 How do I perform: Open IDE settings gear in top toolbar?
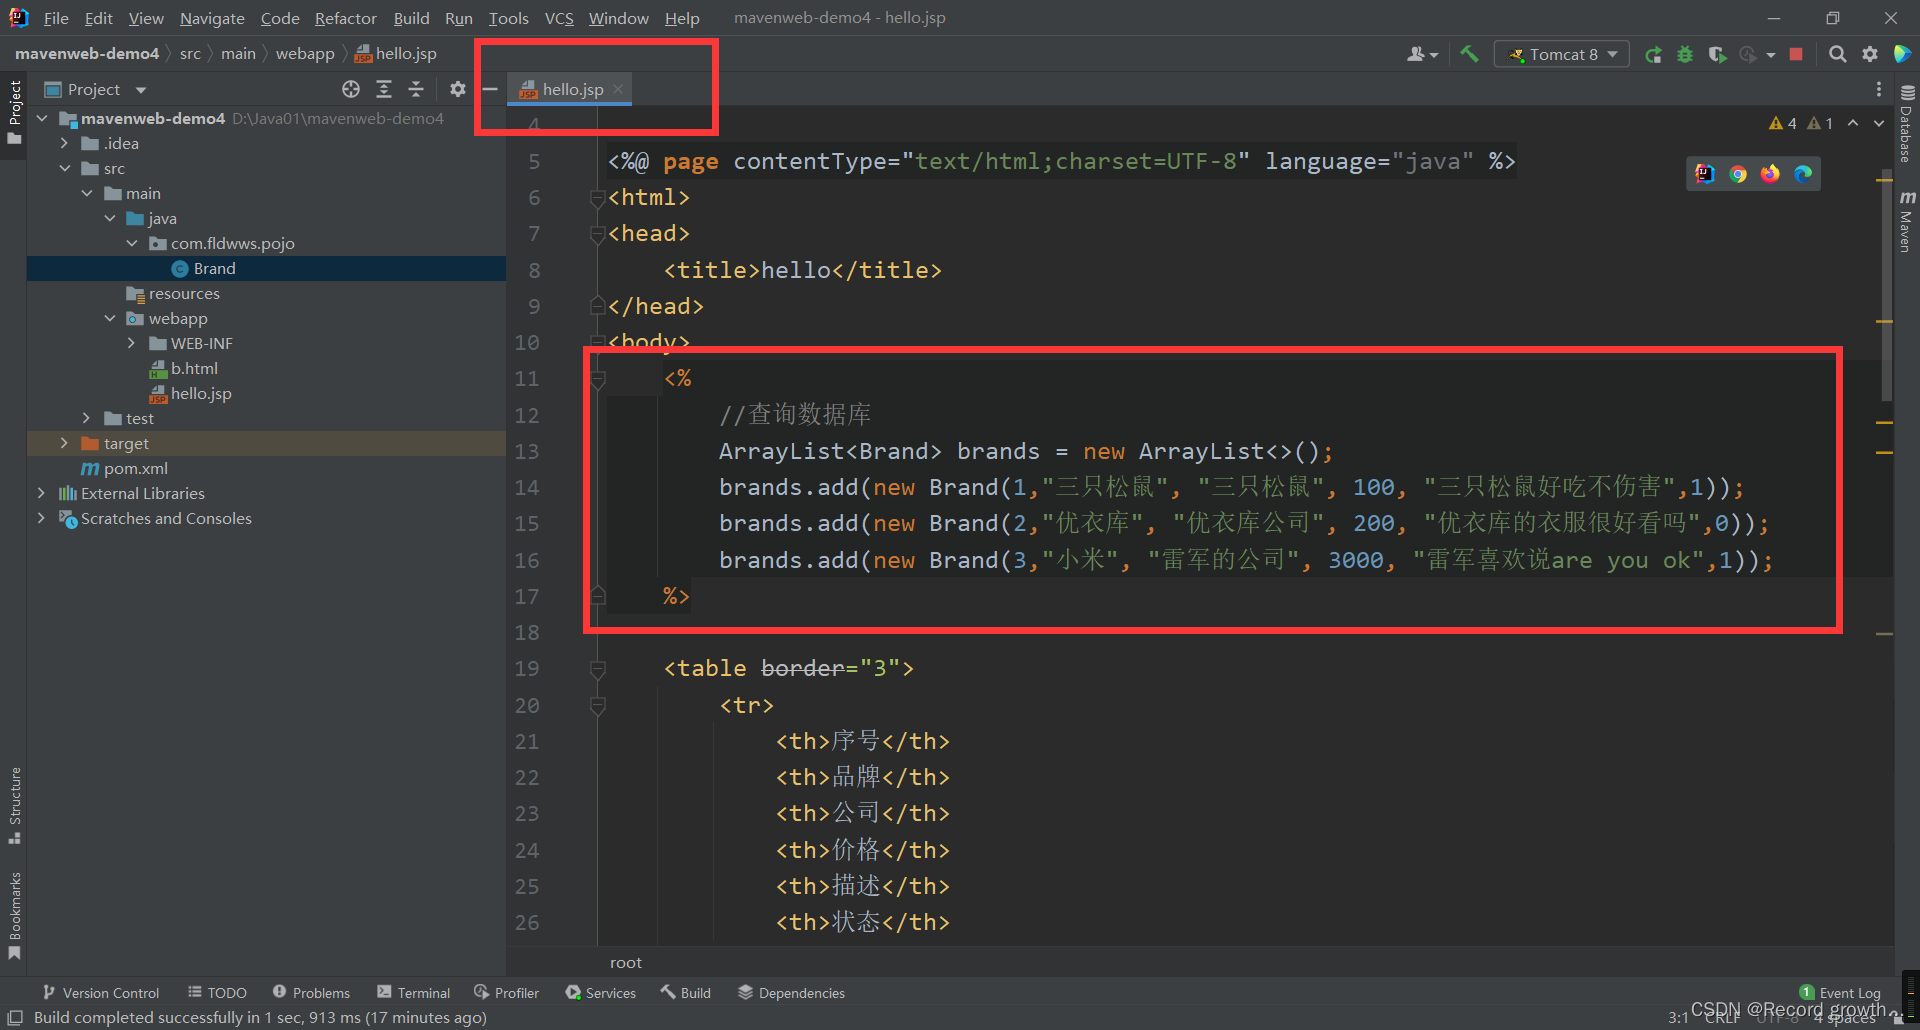pos(1870,54)
